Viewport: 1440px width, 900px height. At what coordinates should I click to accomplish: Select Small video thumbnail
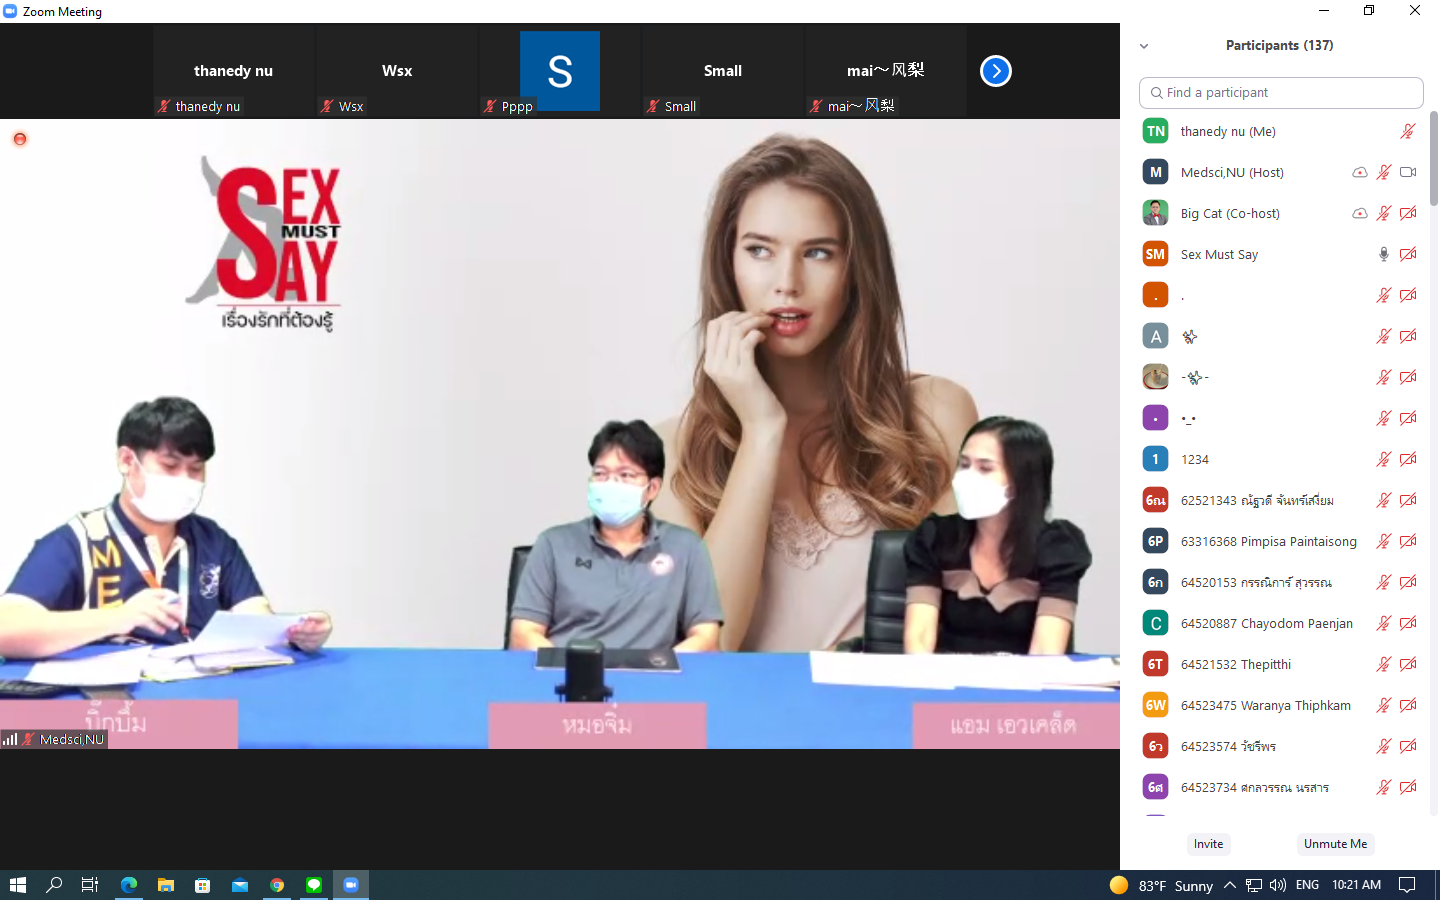723,72
